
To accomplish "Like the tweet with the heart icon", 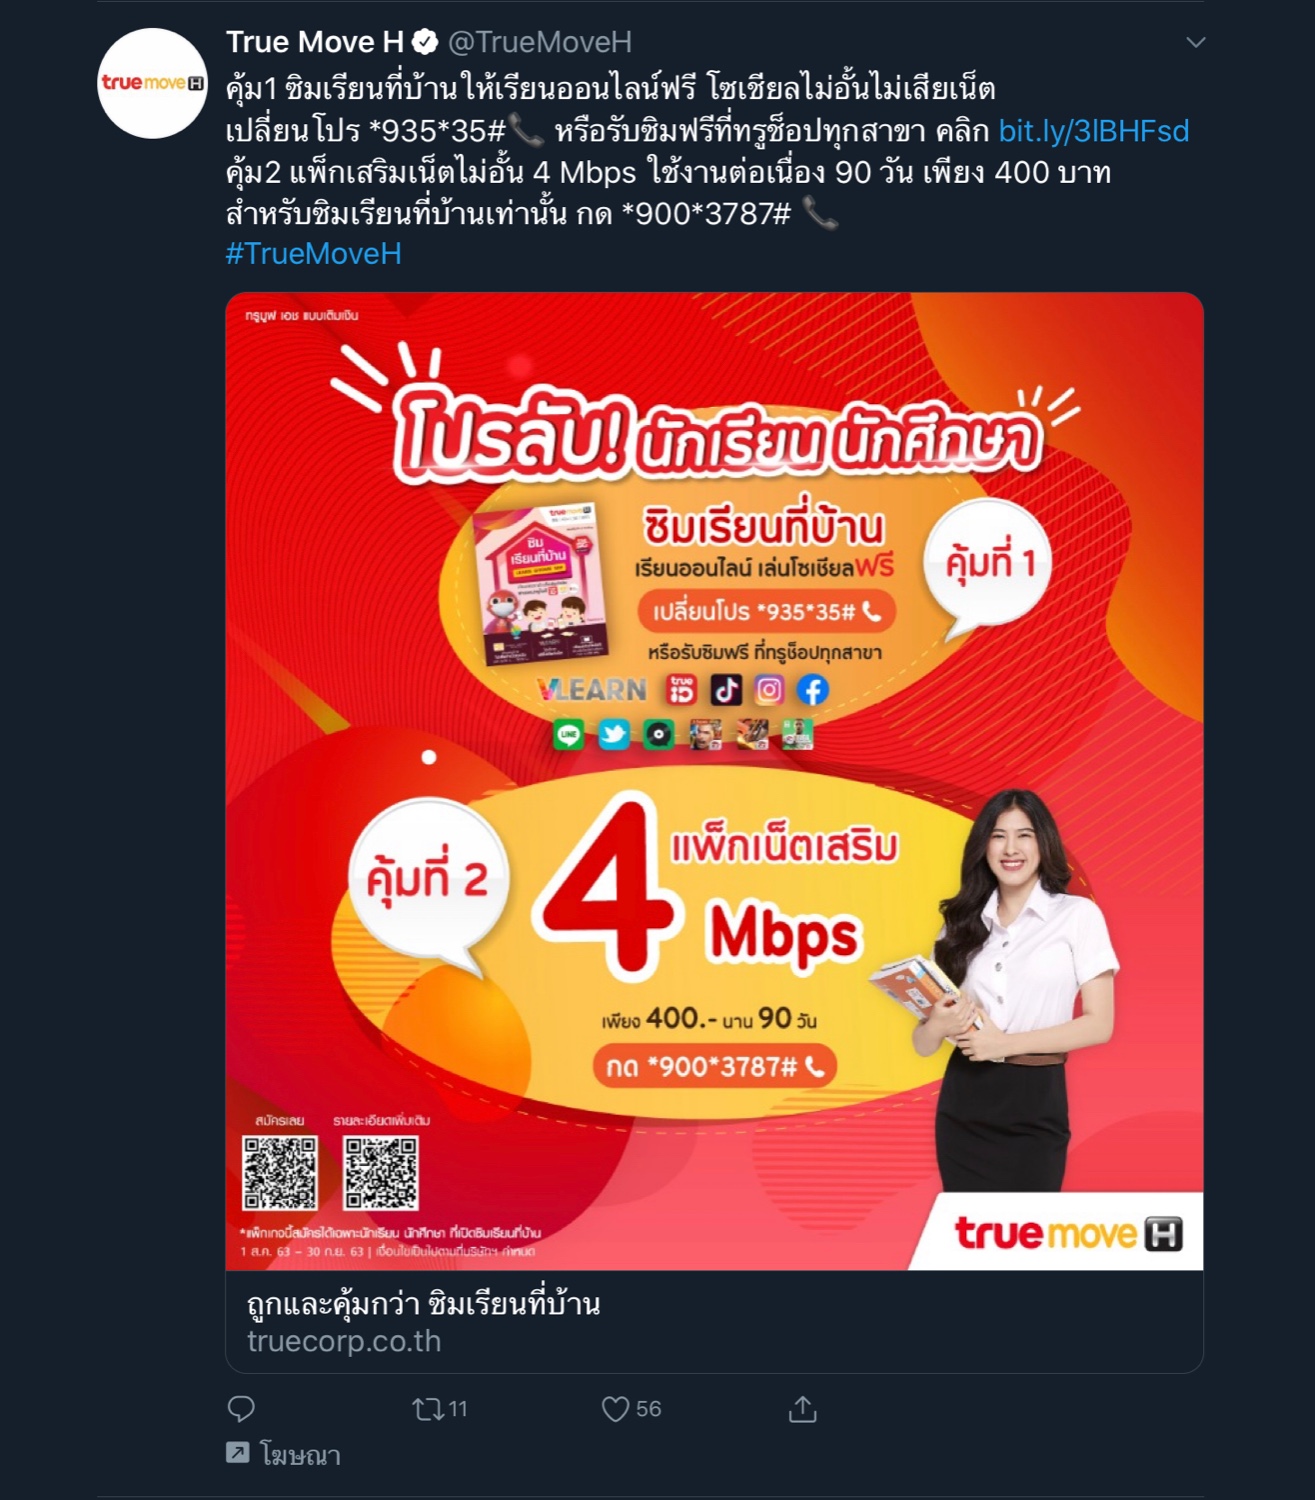I will point(615,1409).
